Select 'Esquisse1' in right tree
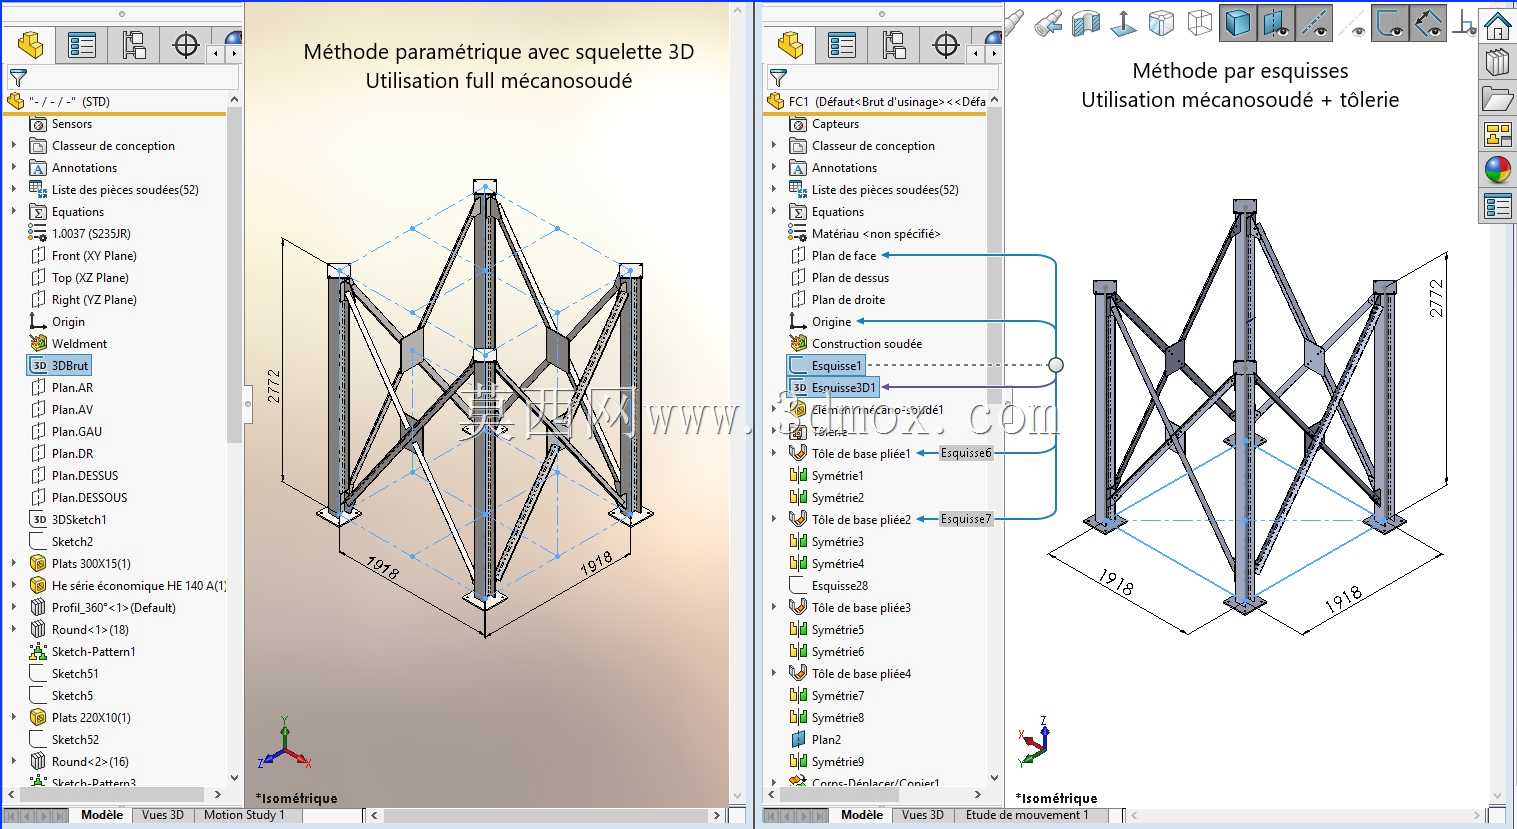Viewport: 1517px width, 829px height. (x=825, y=366)
